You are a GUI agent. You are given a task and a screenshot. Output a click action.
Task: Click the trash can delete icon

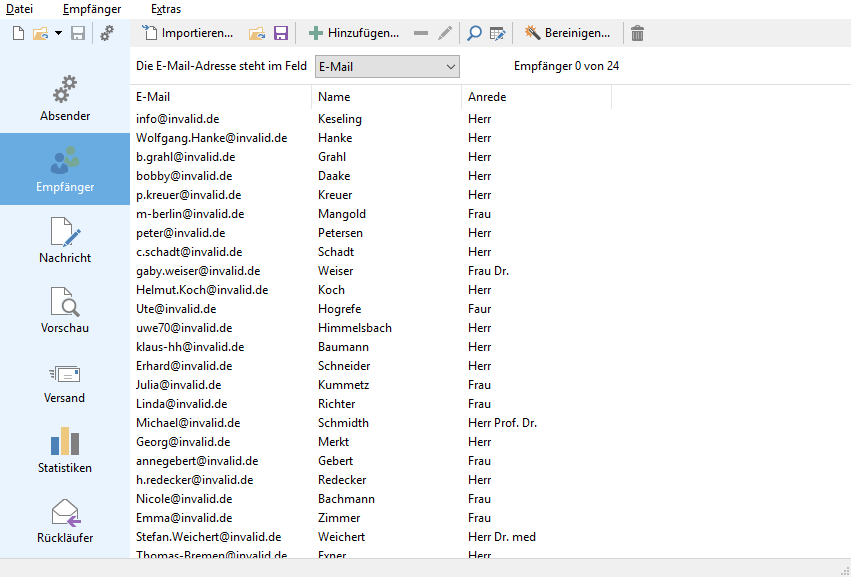coord(637,33)
